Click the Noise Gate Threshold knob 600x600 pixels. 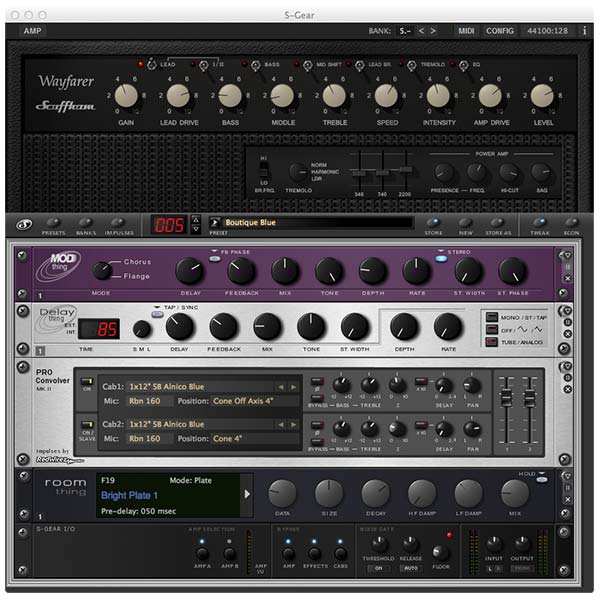point(379,543)
